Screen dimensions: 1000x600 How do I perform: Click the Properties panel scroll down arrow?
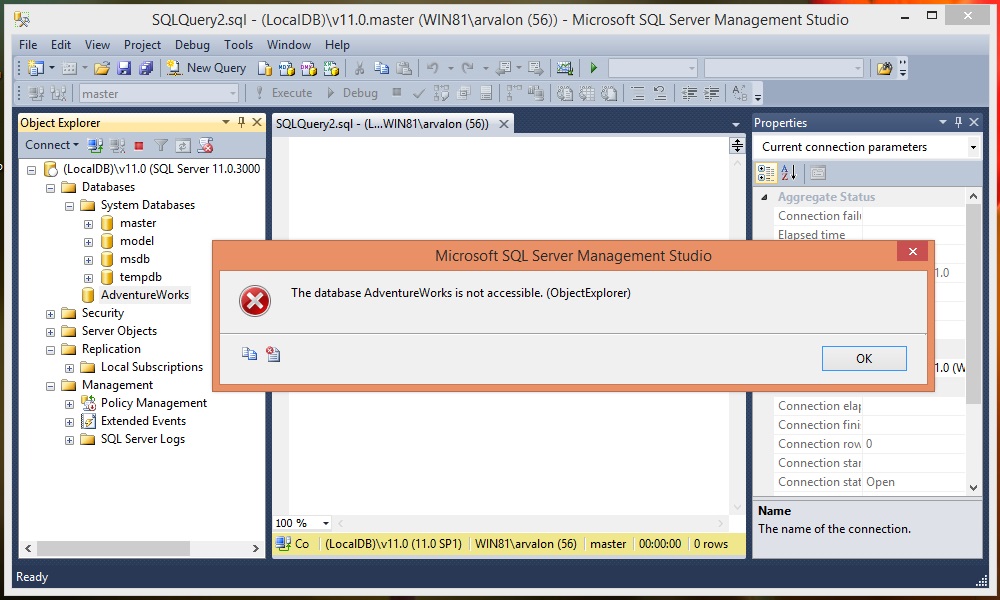click(973, 488)
